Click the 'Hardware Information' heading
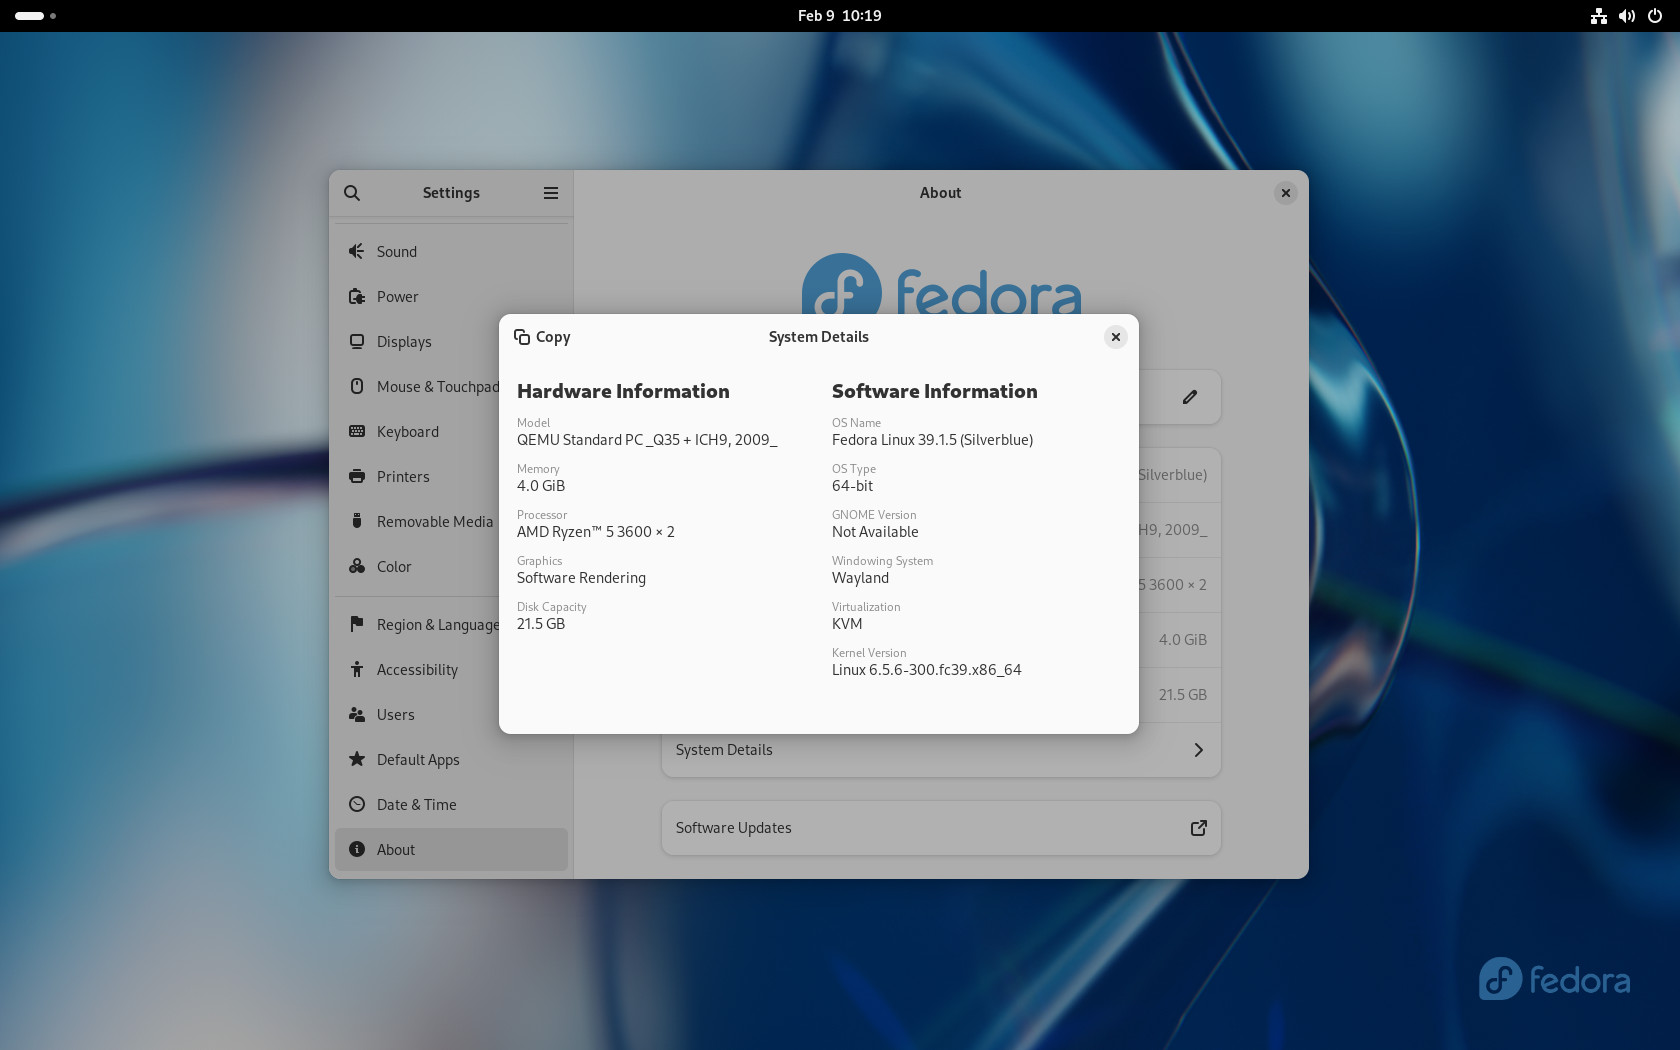 (623, 391)
